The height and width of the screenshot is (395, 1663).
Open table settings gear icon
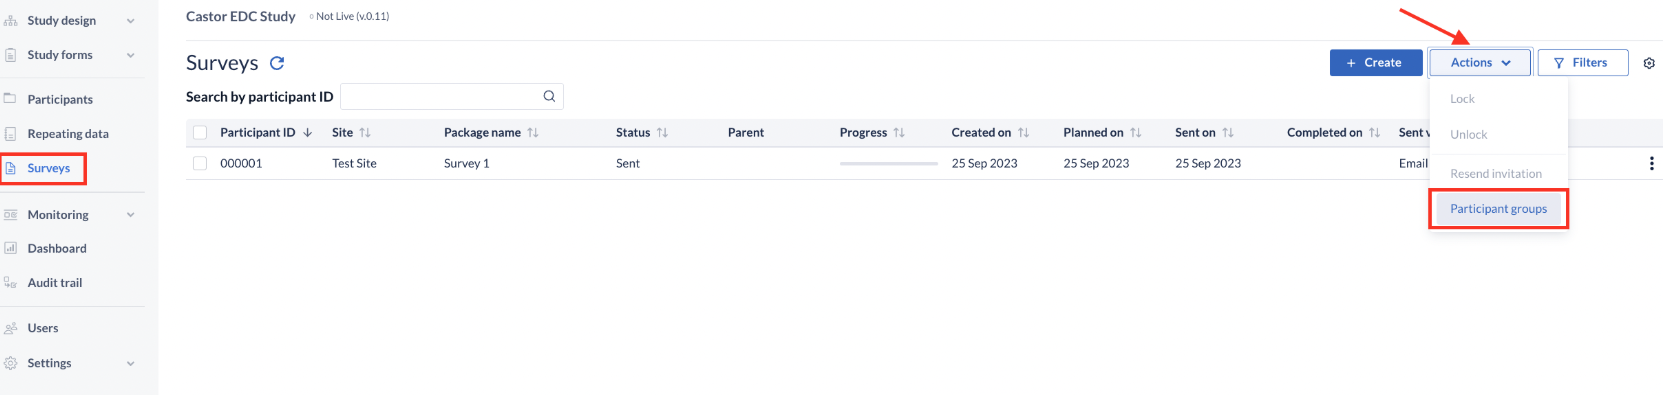[x=1649, y=63]
